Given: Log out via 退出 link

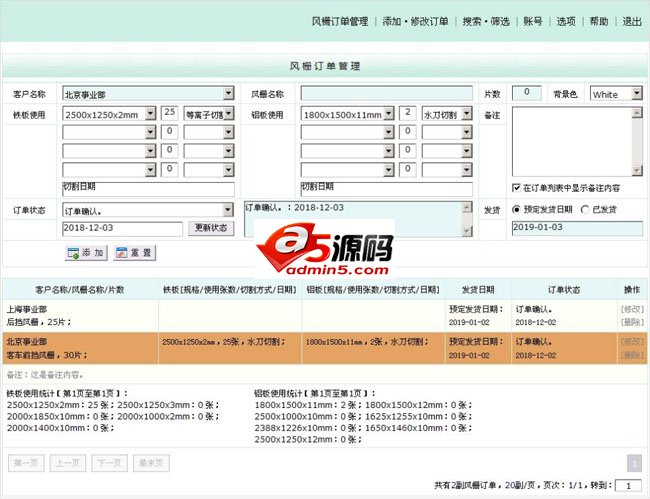Looking at the screenshot, I should 632,21.
